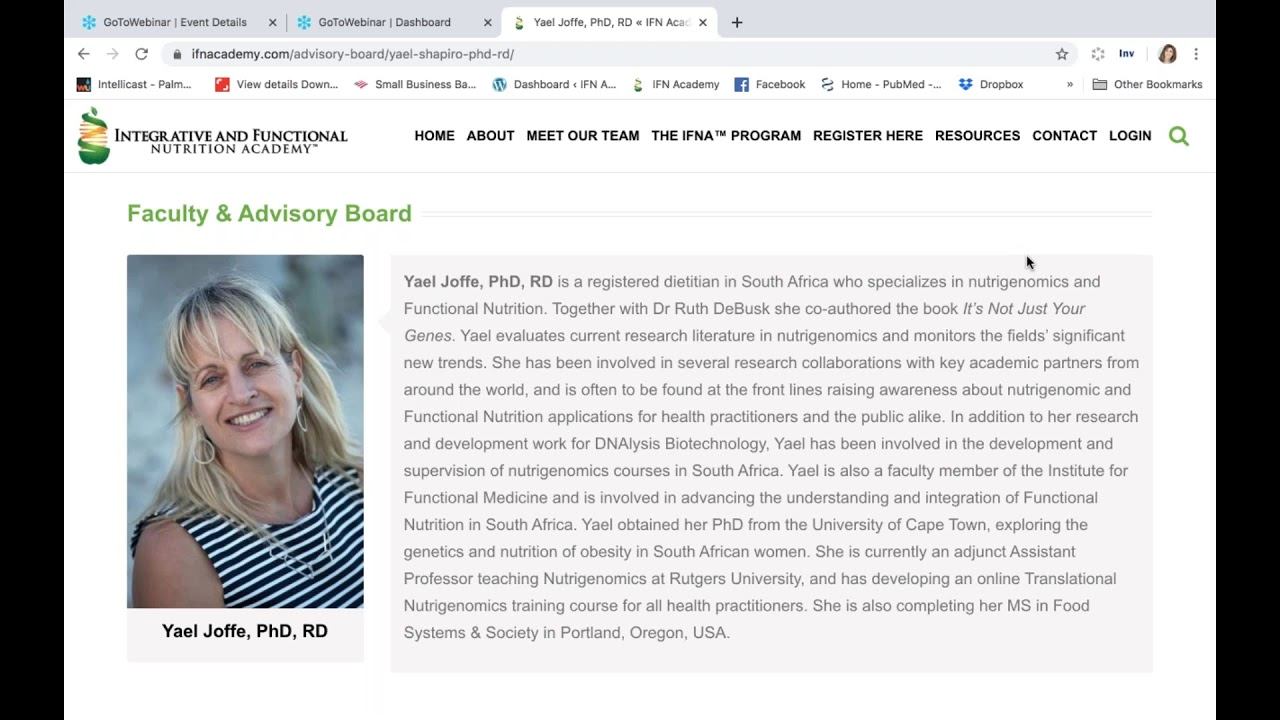Open the Other Bookmarks folder
Viewport: 1280px width, 720px height.
pyautogui.click(x=1147, y=84)
